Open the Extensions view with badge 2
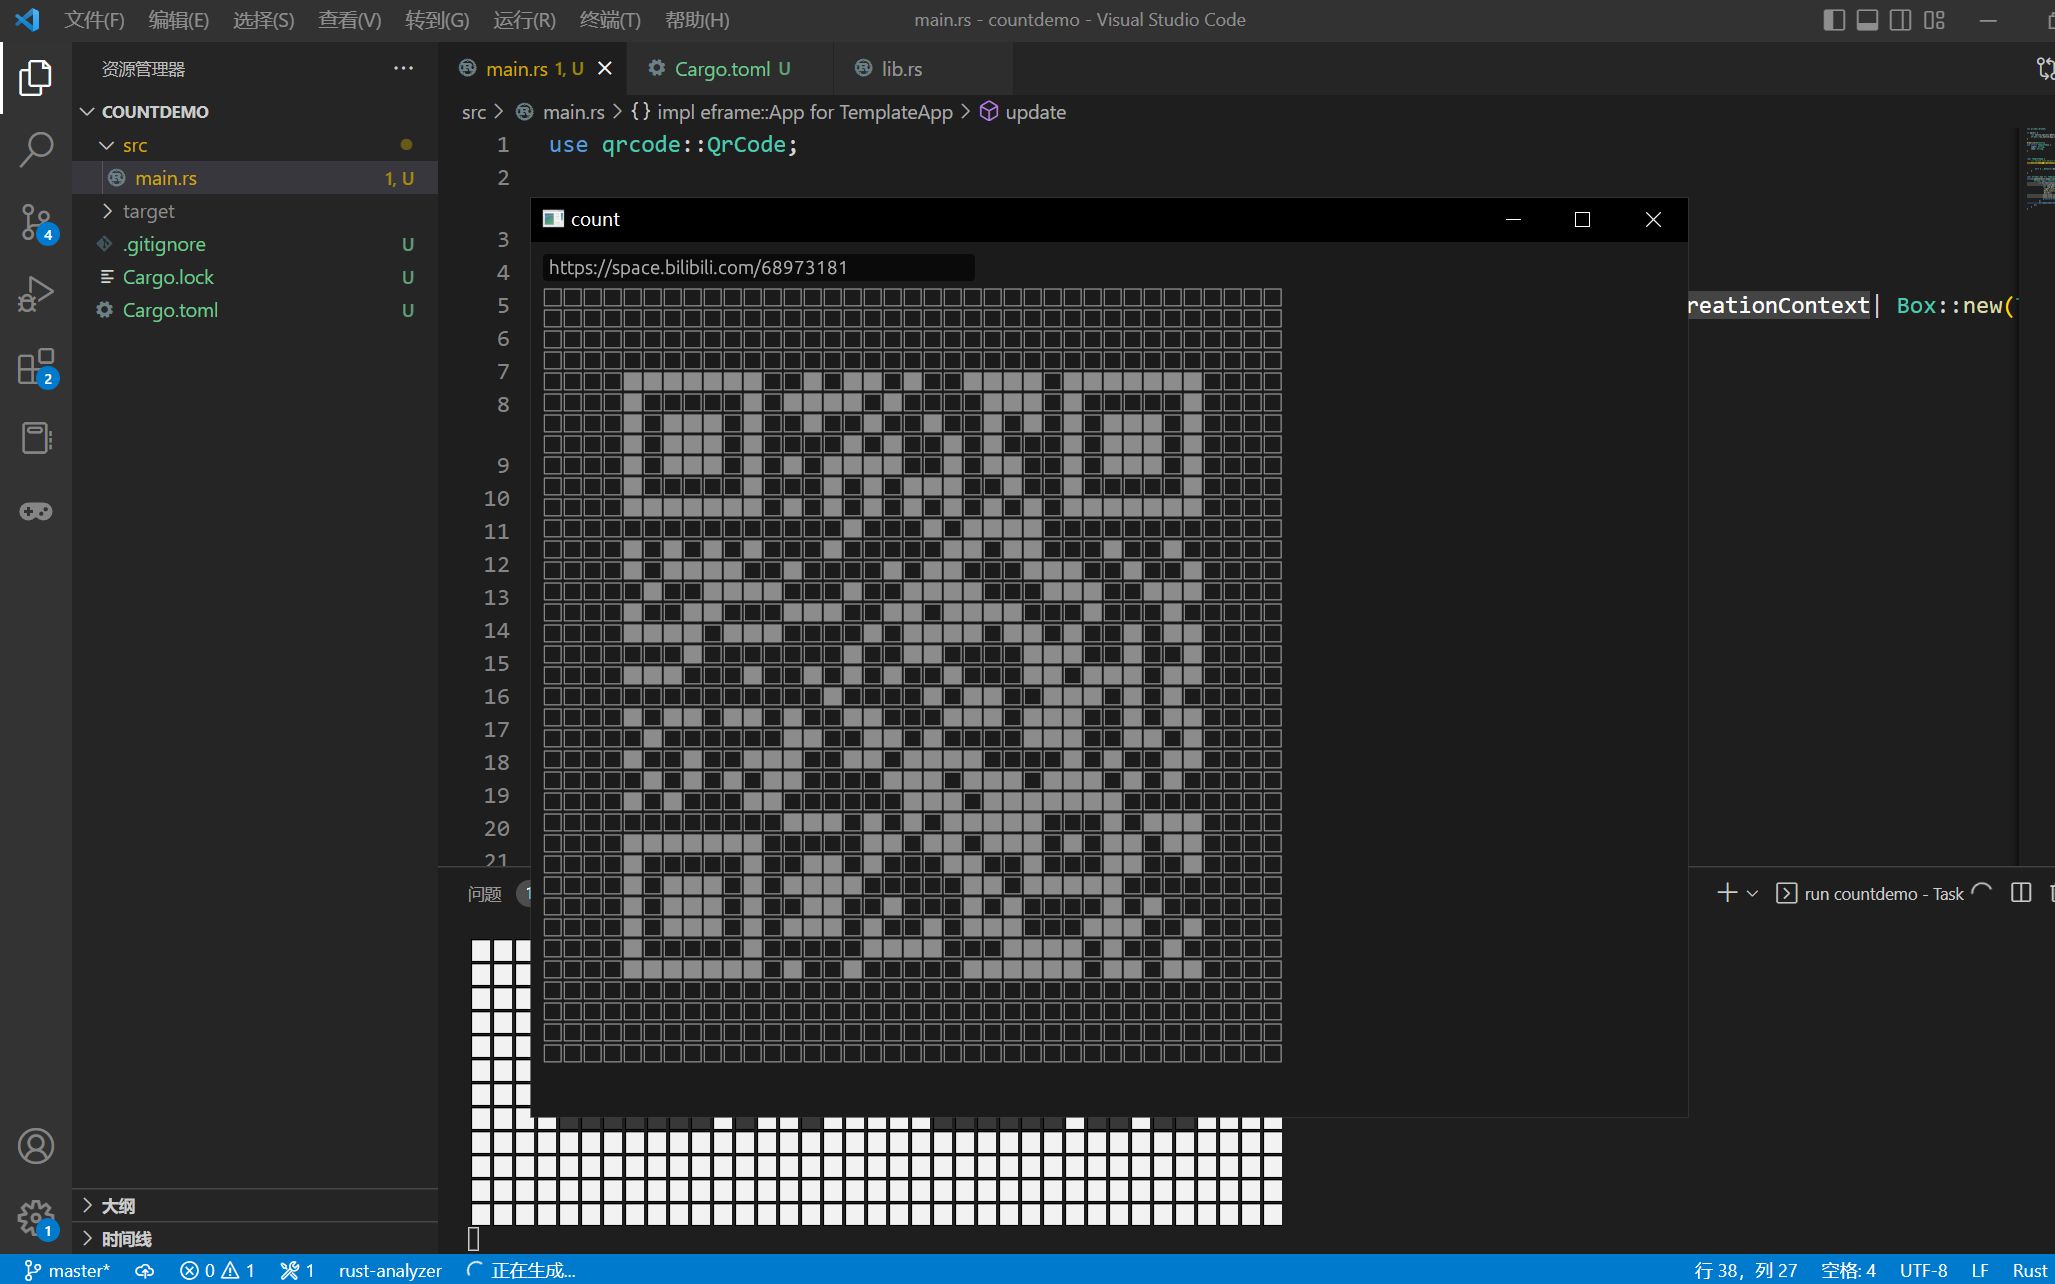Image resolution: width=2055 pixels, height=1284 pixels. click(x=35, y=366)
